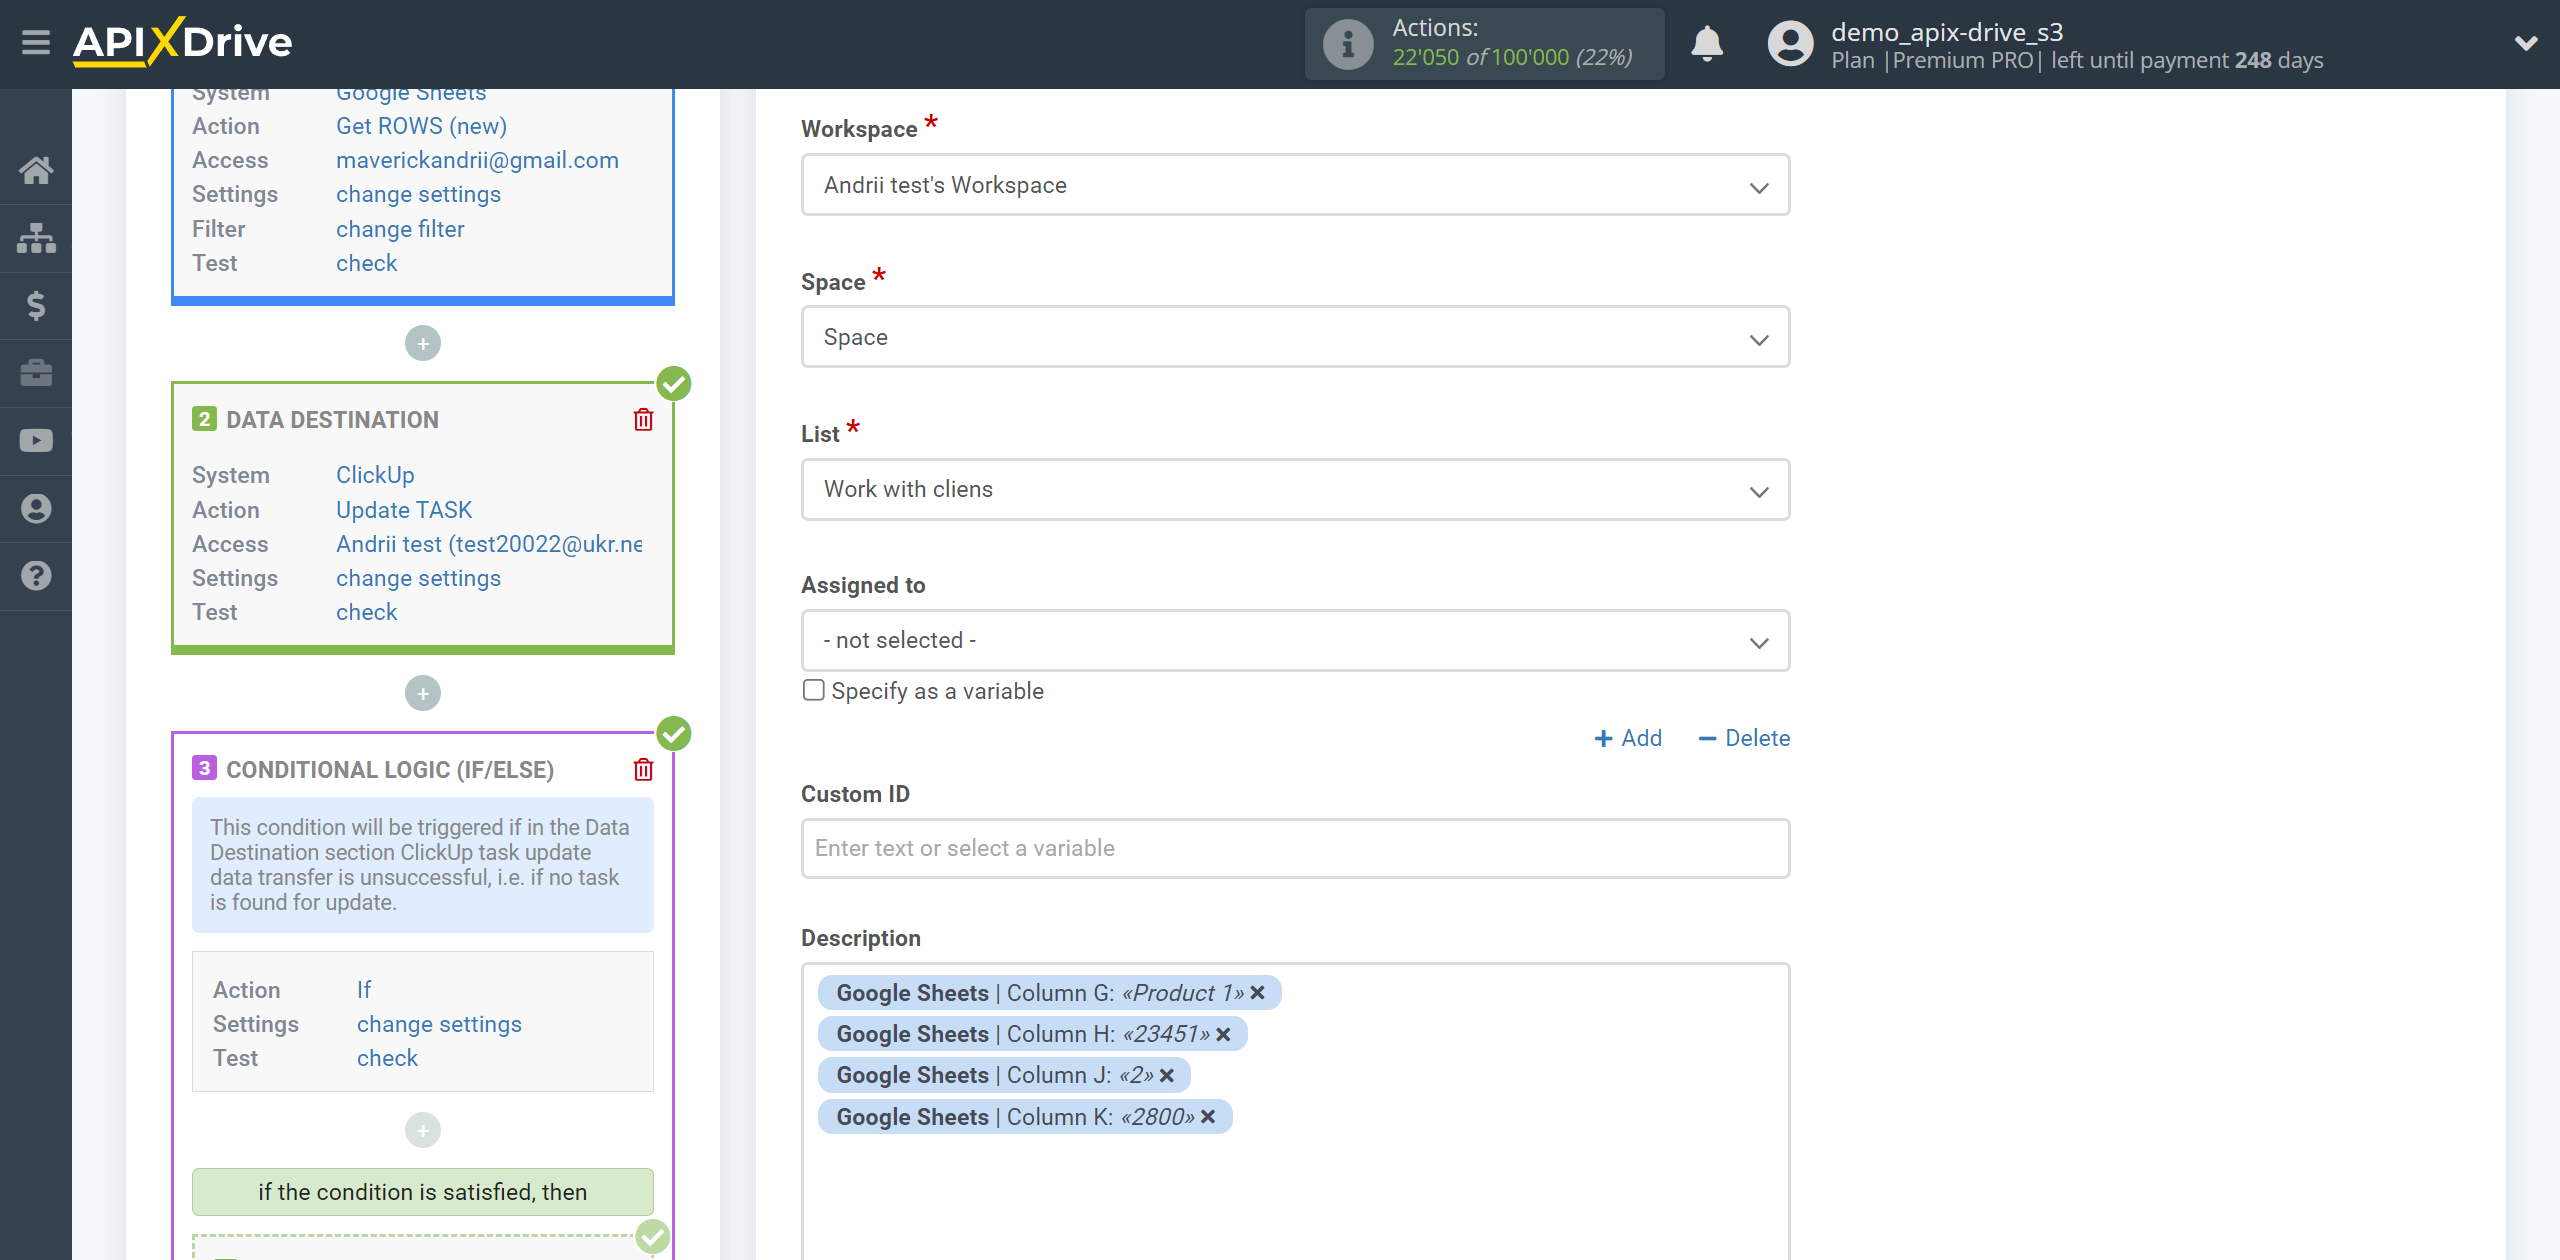Viewport: 2560px width, 1260px height.
Task: Toggle Specify as a variable checkbox
Action: pyautogui.click(x=814, y=690)
